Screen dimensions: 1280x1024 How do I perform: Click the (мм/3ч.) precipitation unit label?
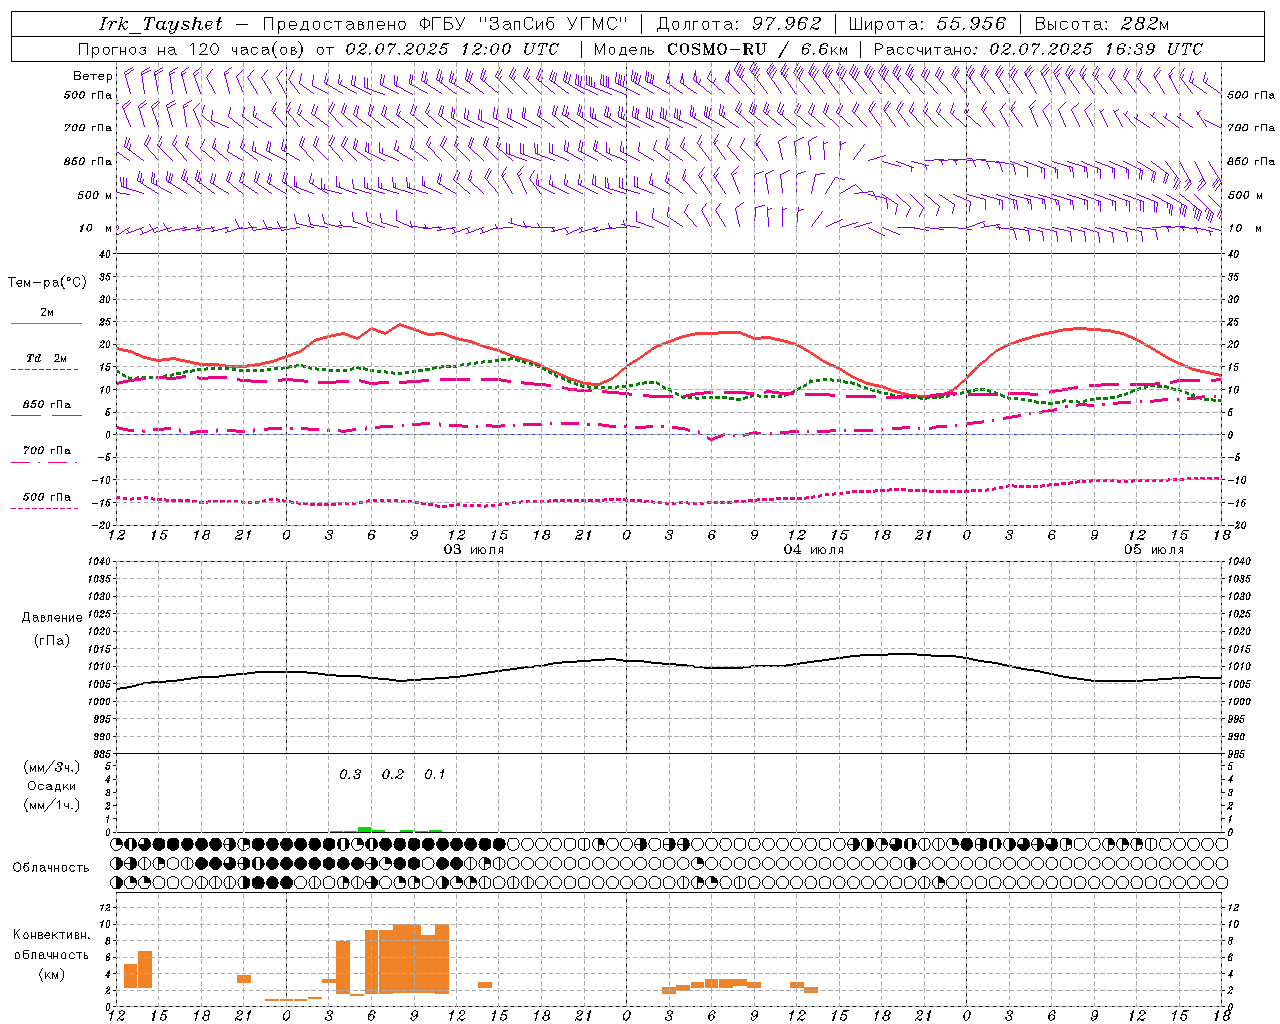(52, 767)
